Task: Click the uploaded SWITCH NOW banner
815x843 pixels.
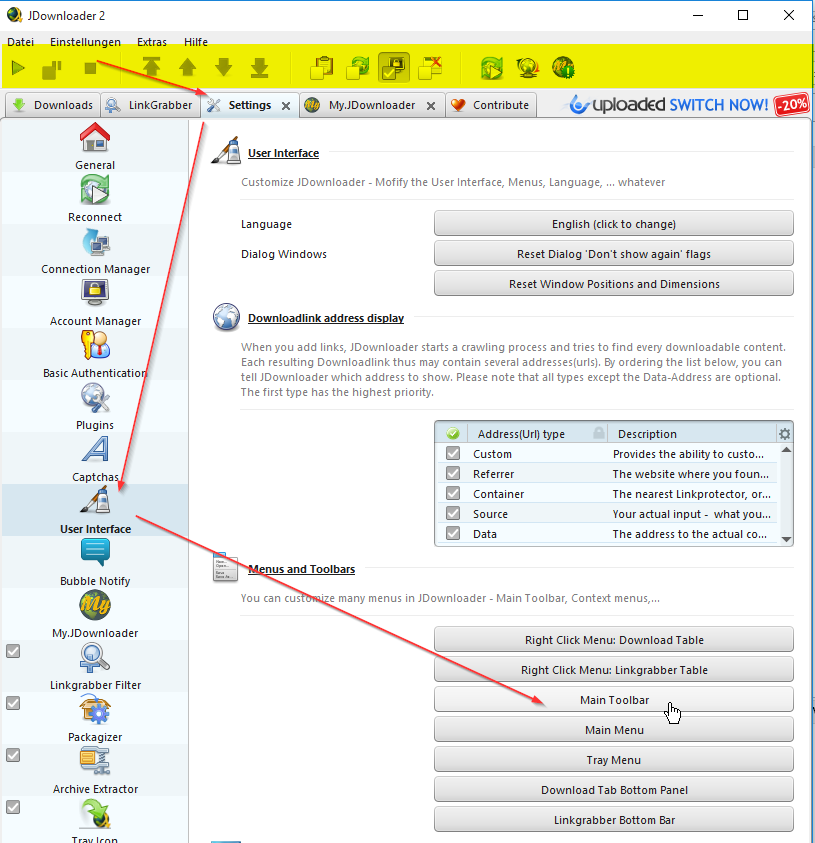Action: point(689,104)
